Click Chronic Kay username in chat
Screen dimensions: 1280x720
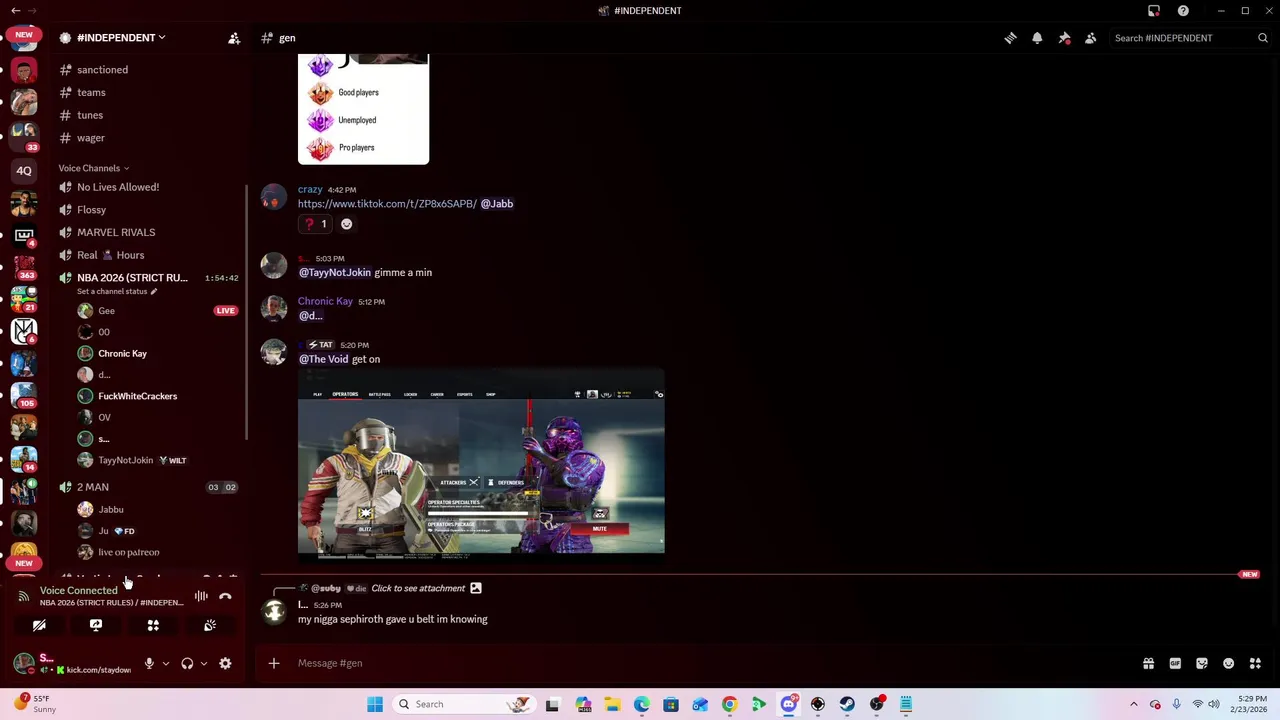pyautogui.click(x=325, y=301)
